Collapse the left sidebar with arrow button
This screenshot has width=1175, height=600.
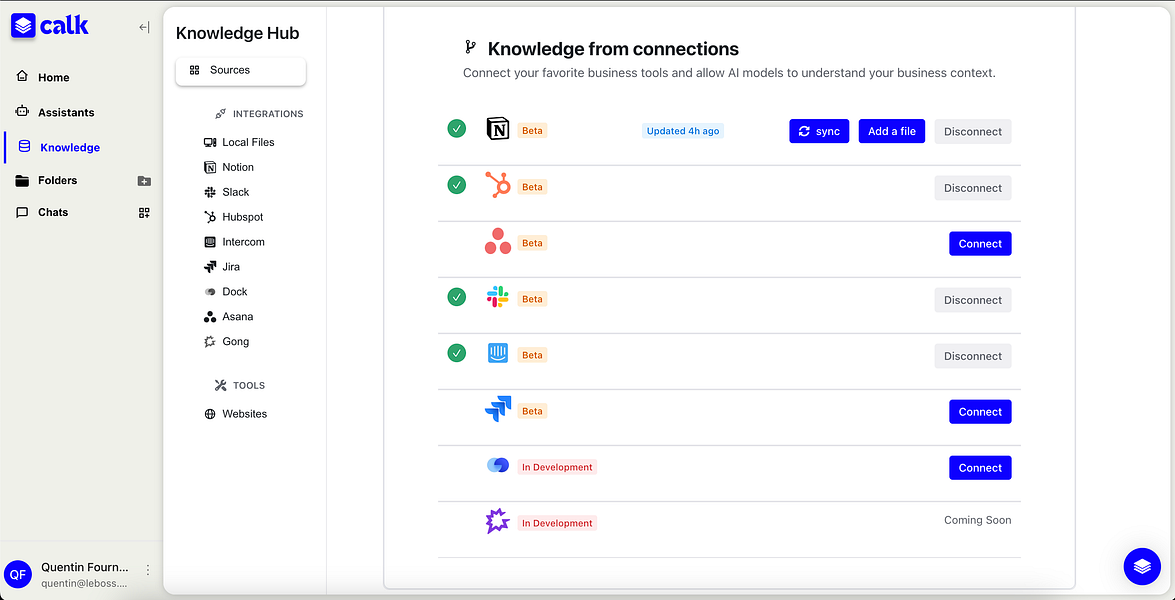[x=144, y=27]
